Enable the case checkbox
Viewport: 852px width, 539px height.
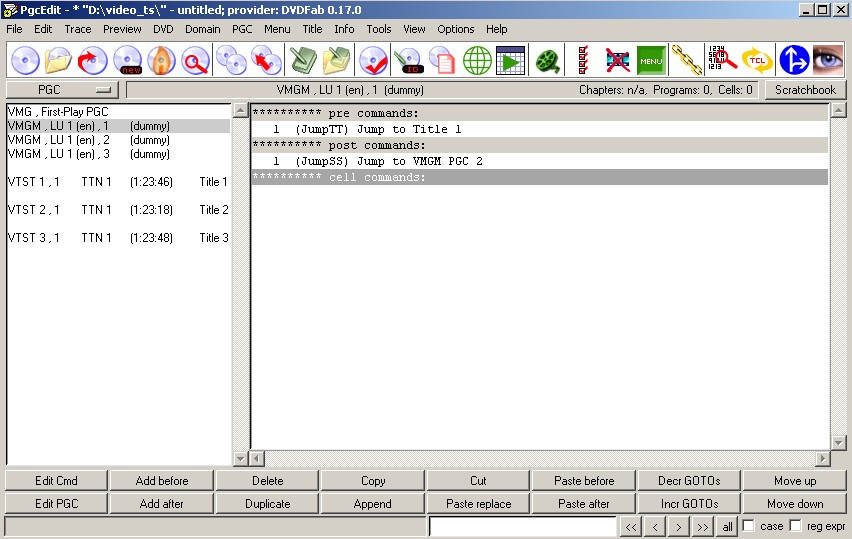pyautogui.click(x=748, y=525)
